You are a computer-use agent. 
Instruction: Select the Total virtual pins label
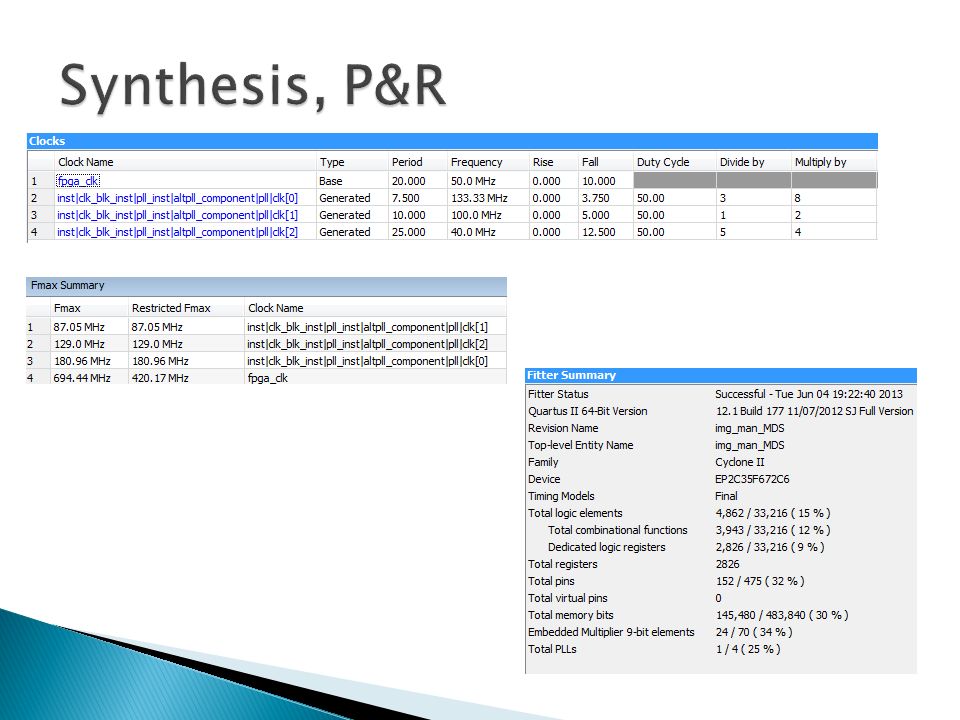coord(568,599)
